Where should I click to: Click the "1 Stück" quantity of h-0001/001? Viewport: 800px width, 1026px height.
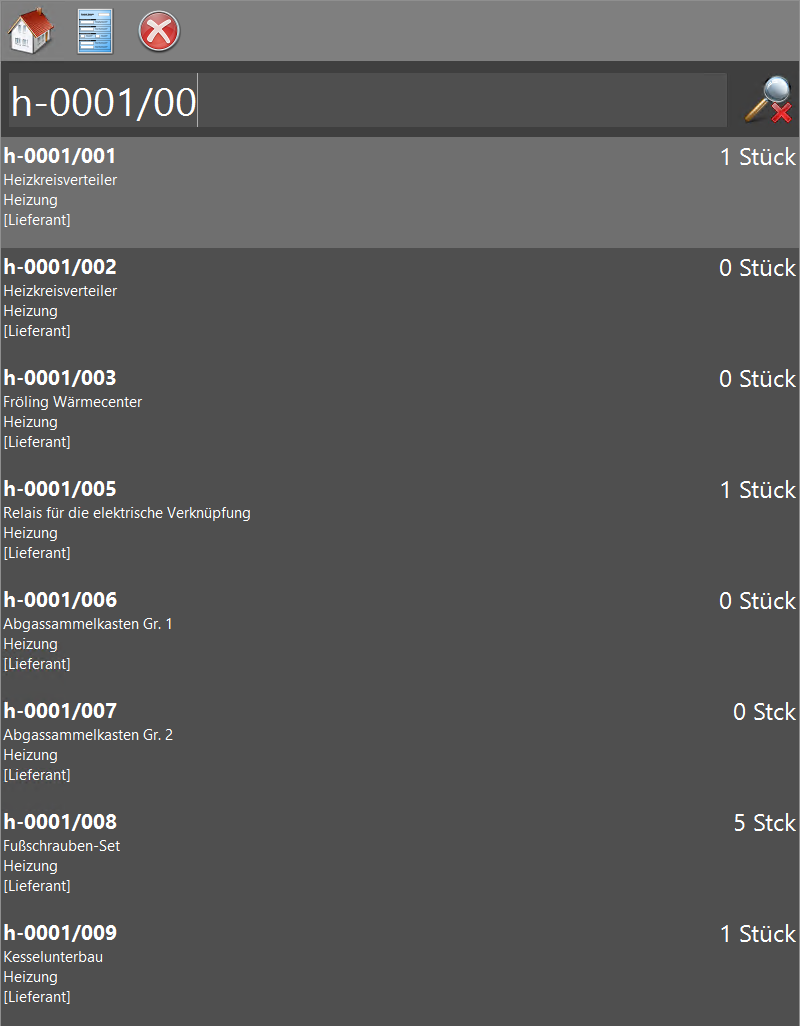pos(757,157)
